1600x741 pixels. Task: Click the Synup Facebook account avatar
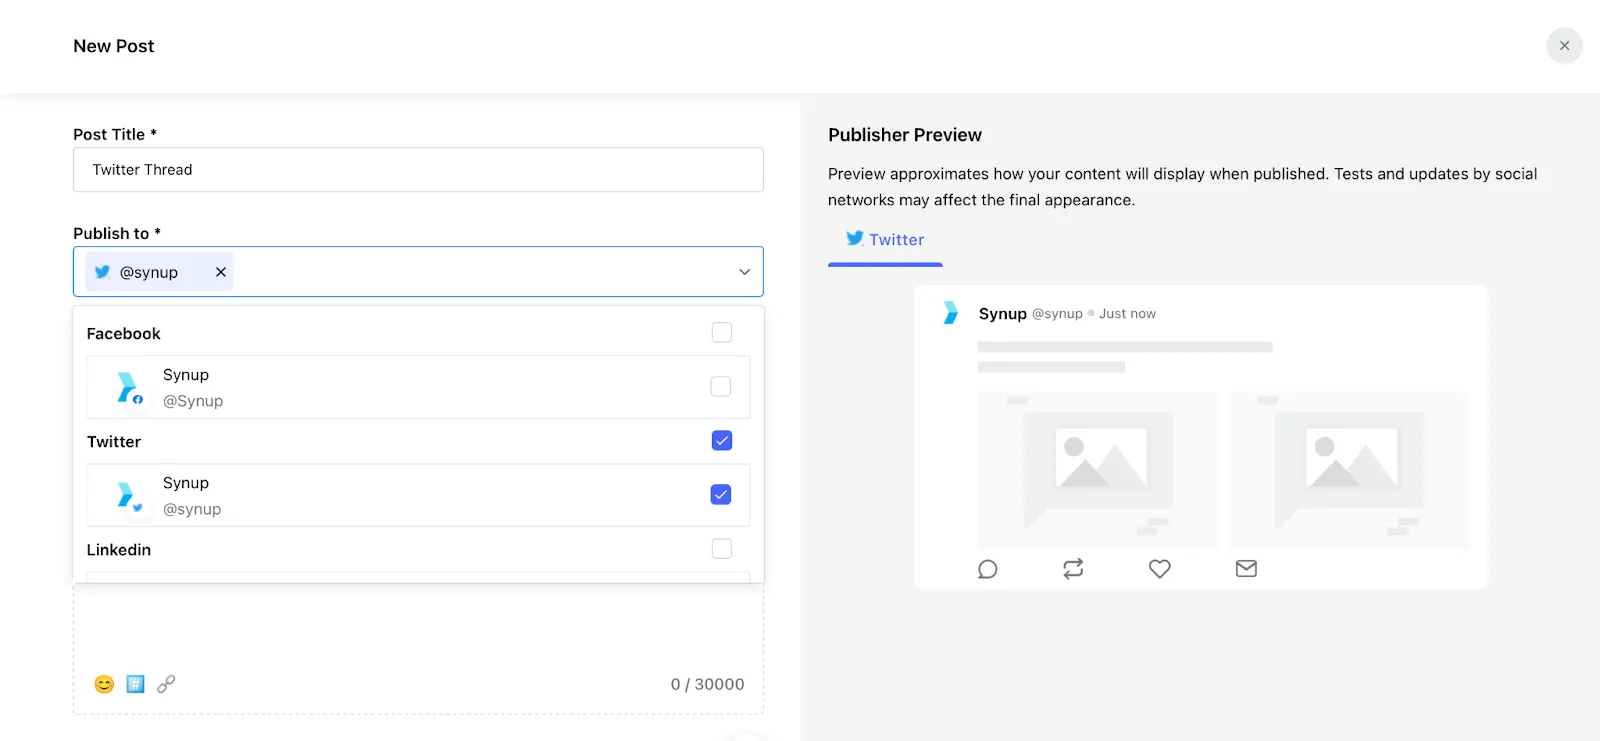click(129, 387)
